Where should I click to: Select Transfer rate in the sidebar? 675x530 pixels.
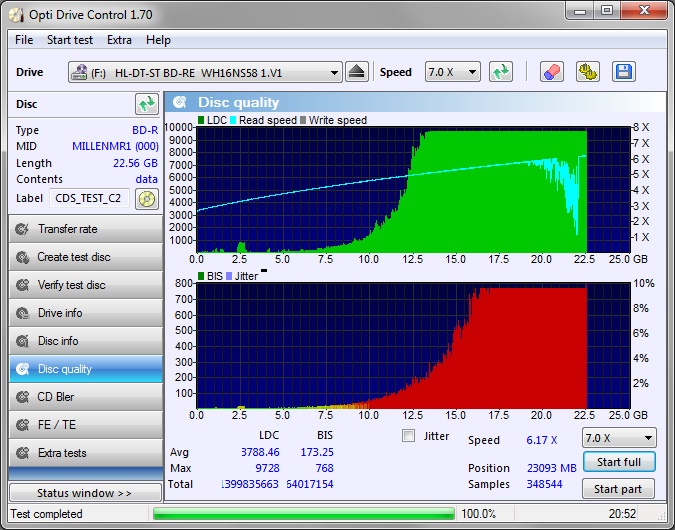pos(85,229)
